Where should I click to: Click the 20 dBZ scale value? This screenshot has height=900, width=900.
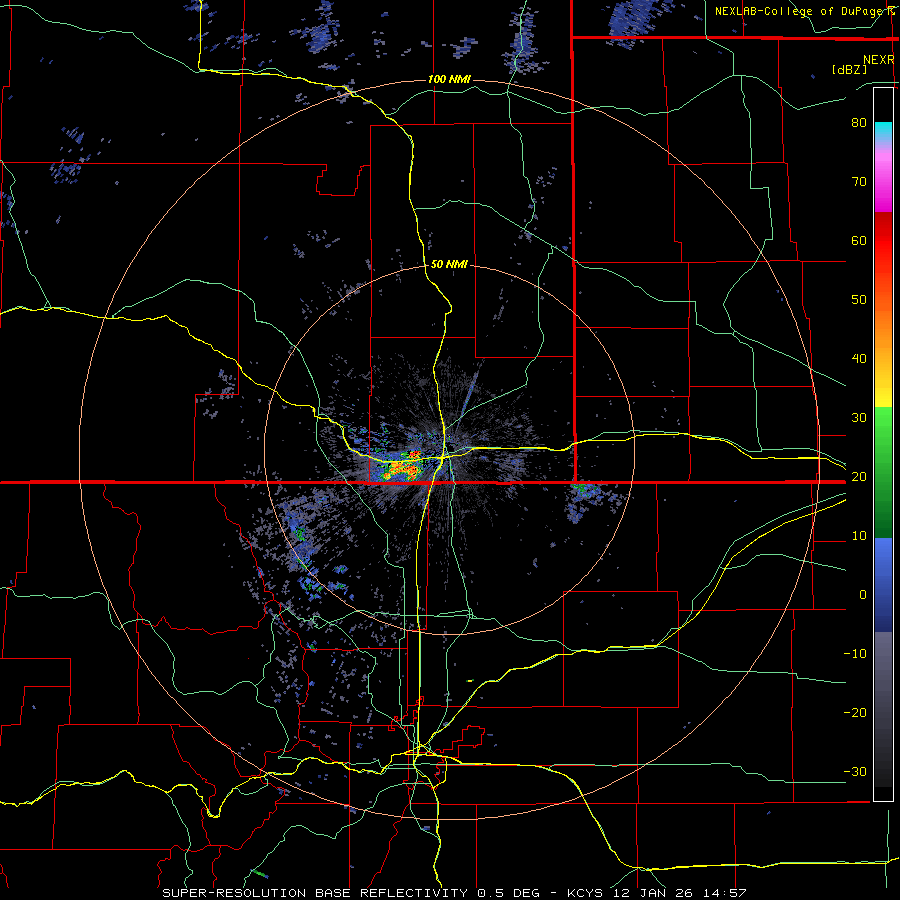[859, 477]
